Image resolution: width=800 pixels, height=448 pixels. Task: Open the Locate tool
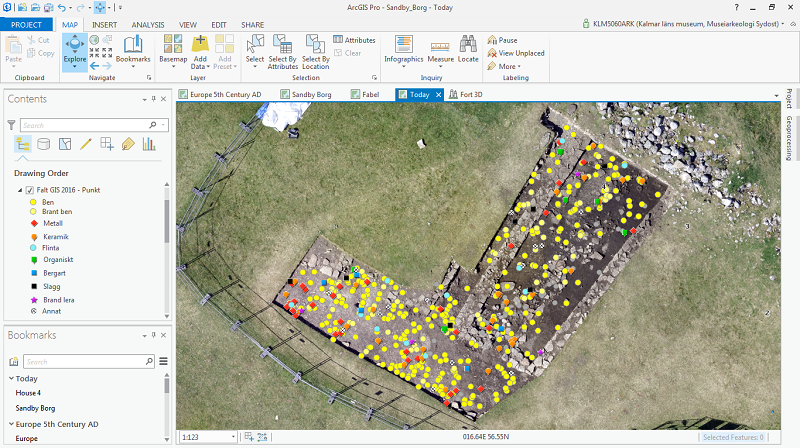468,49
